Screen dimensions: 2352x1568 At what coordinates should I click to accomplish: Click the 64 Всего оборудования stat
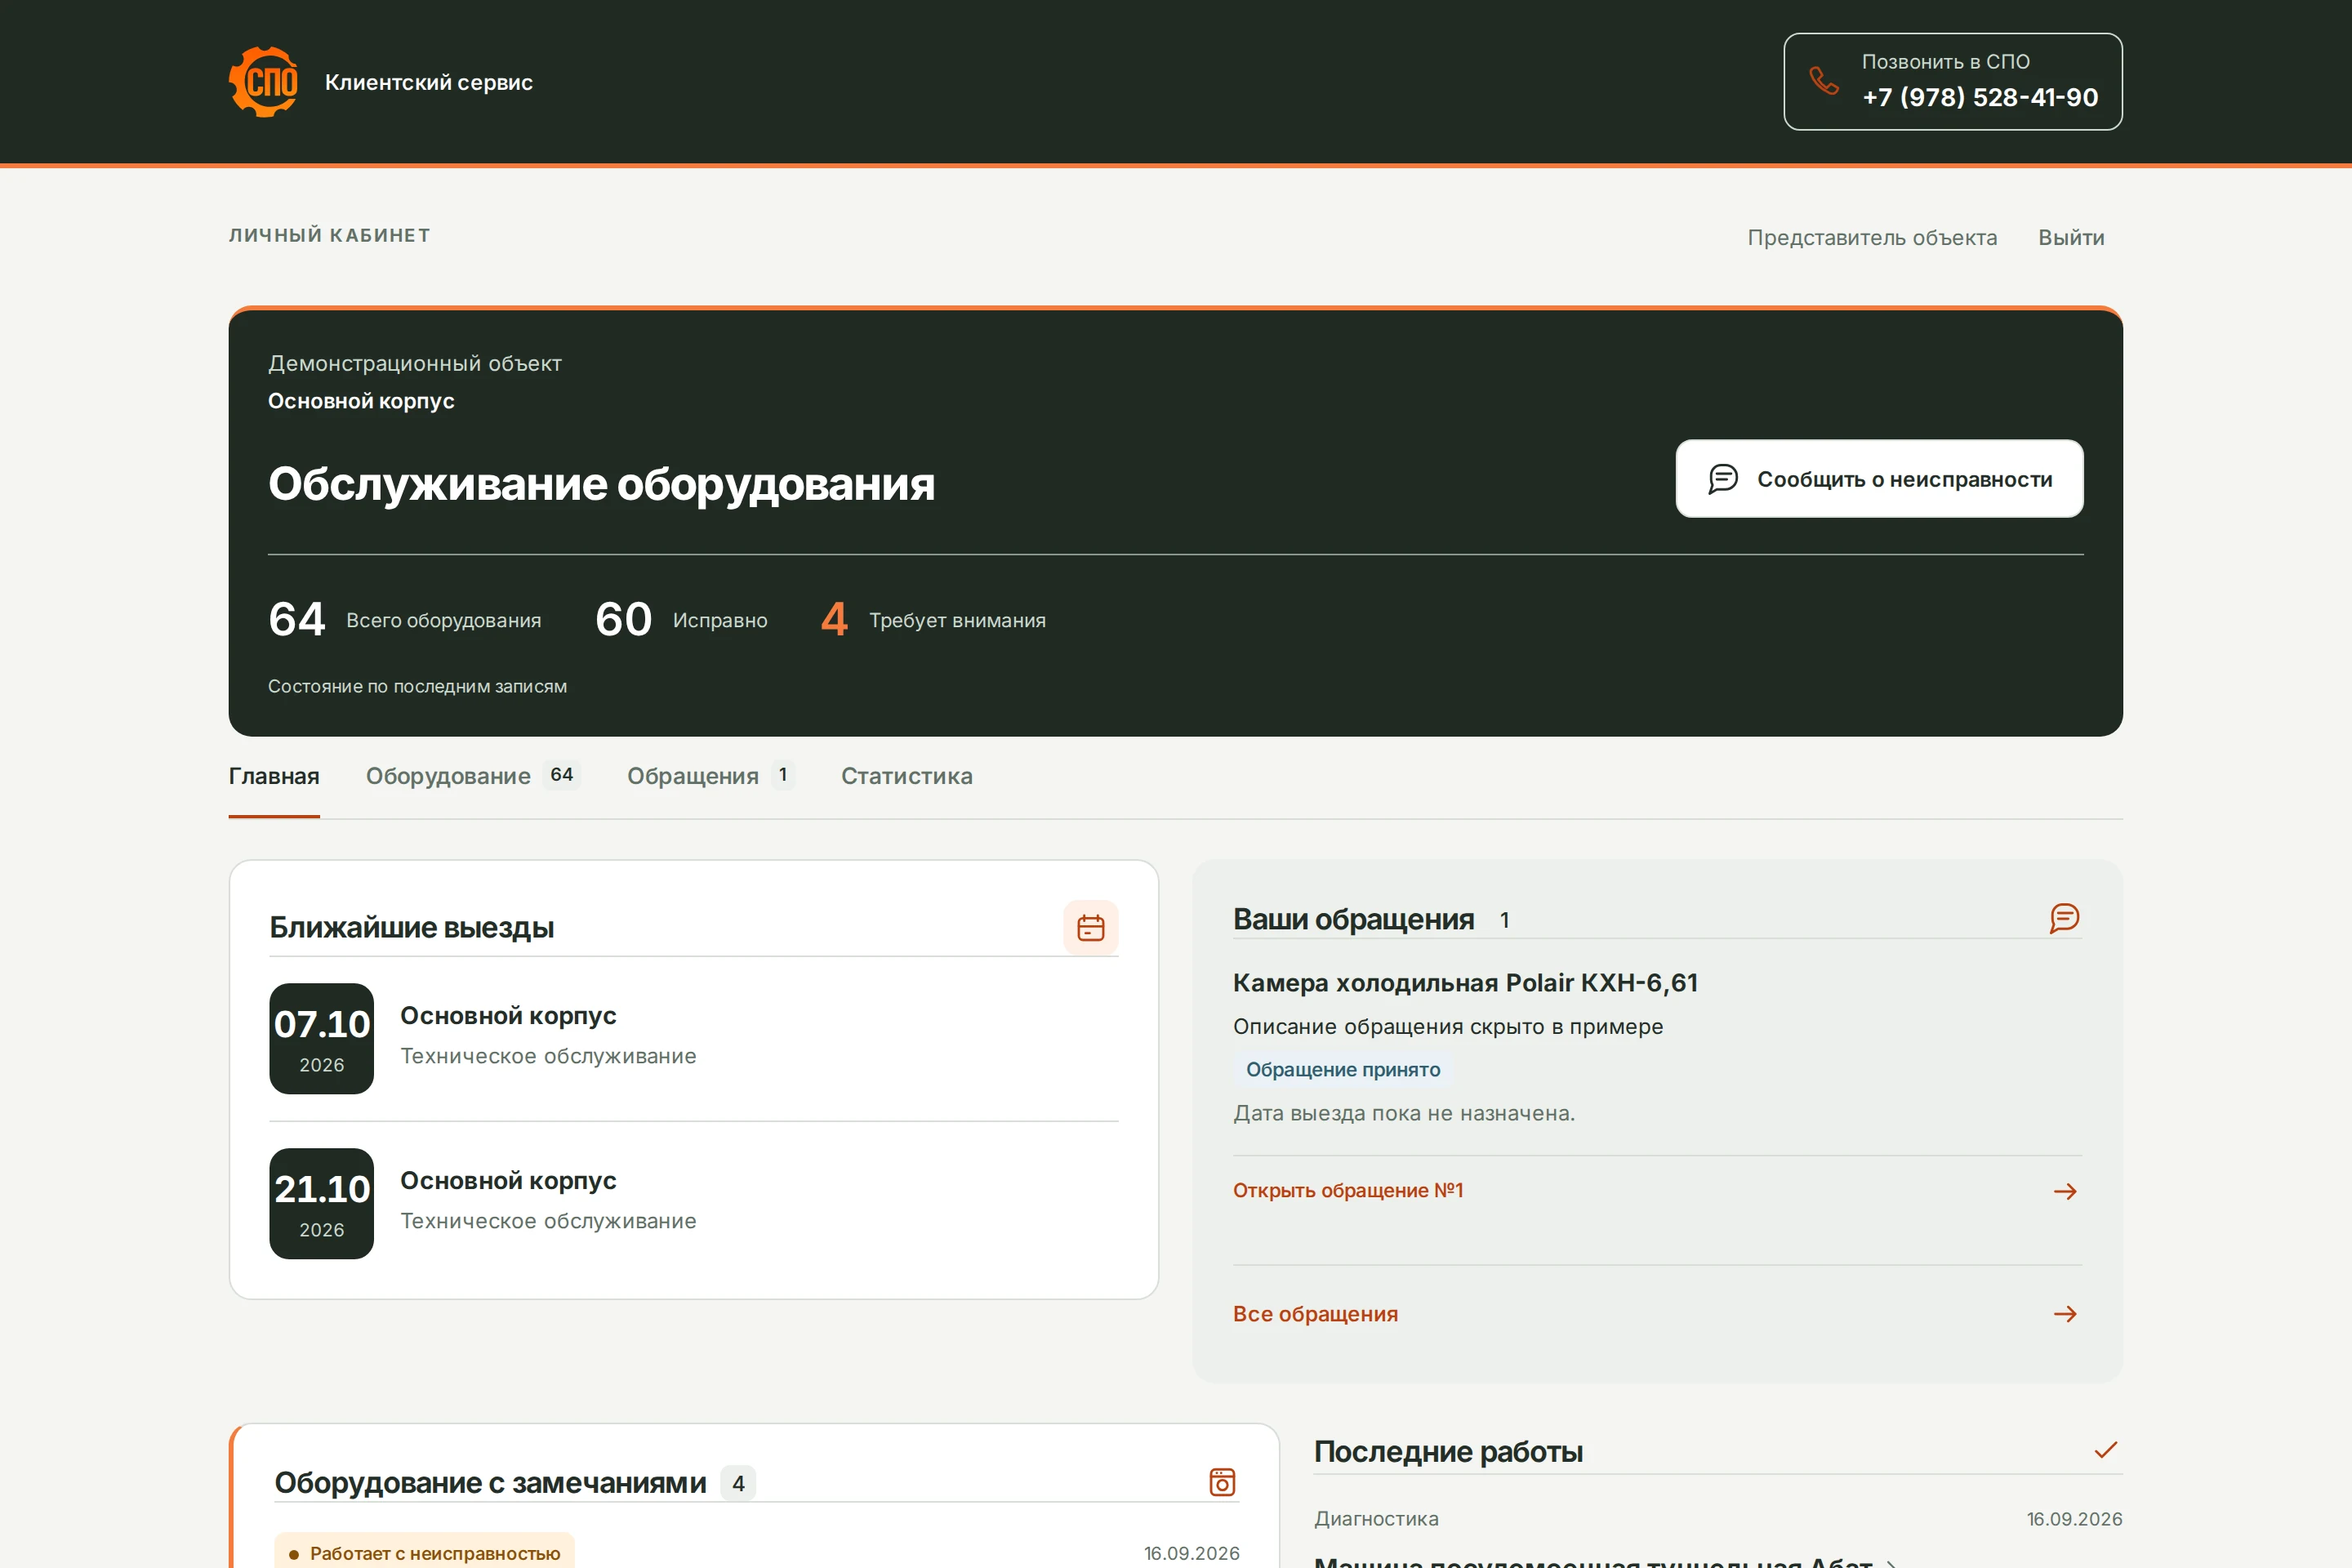pyautogui.click(x=405, y=620)
